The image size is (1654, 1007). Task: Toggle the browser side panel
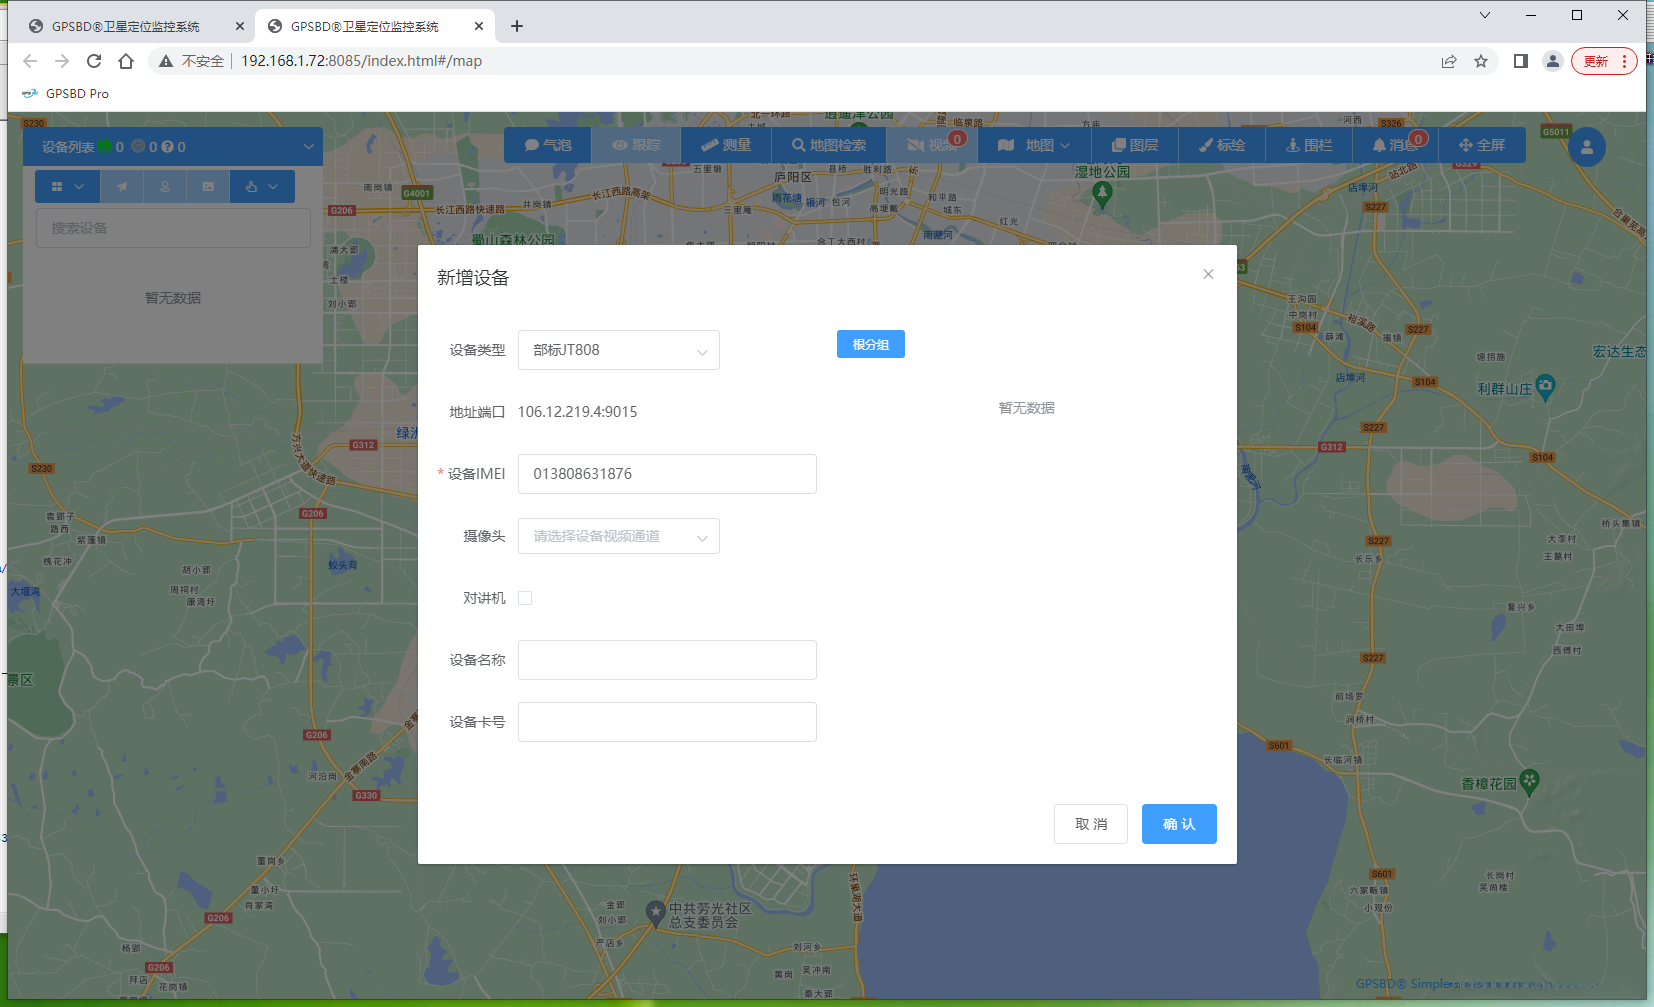click(x=1521, y=61)
